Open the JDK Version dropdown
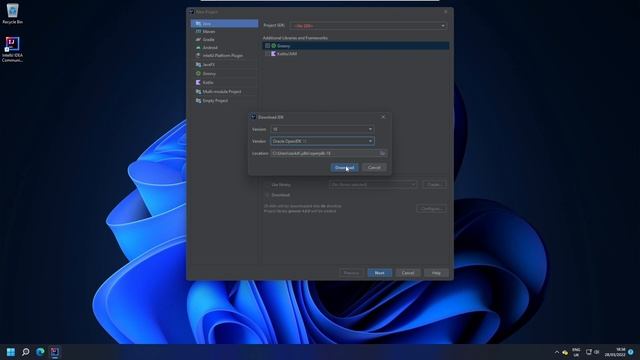 (322, 129)
